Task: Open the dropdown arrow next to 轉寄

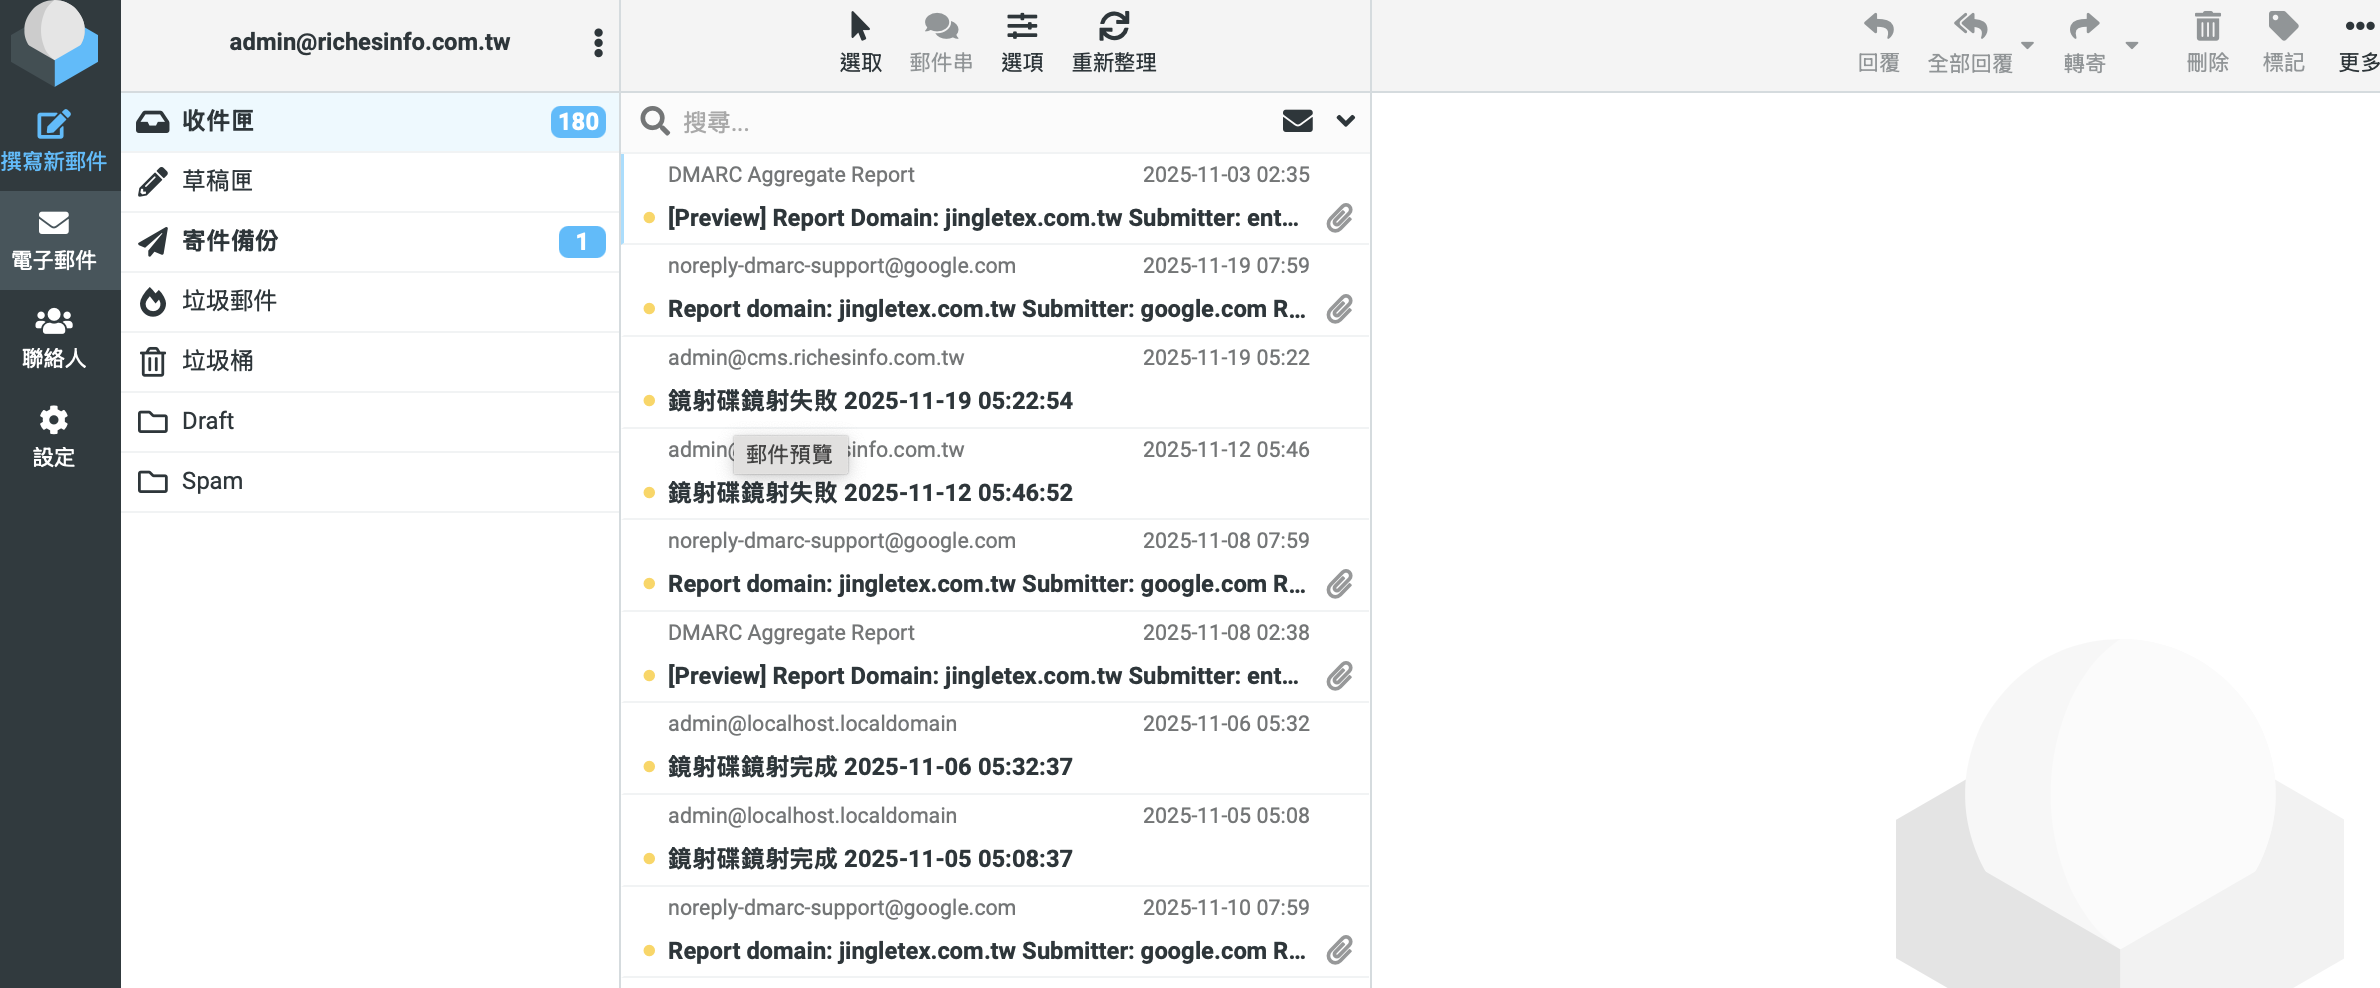Action: coord(2133,44)
